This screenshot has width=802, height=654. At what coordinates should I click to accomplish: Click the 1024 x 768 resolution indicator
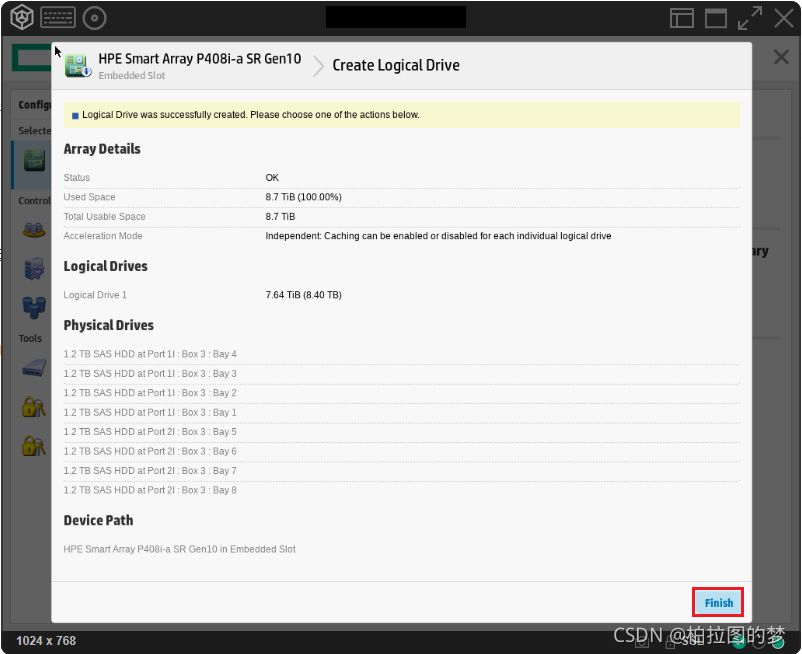coord(46,641)
